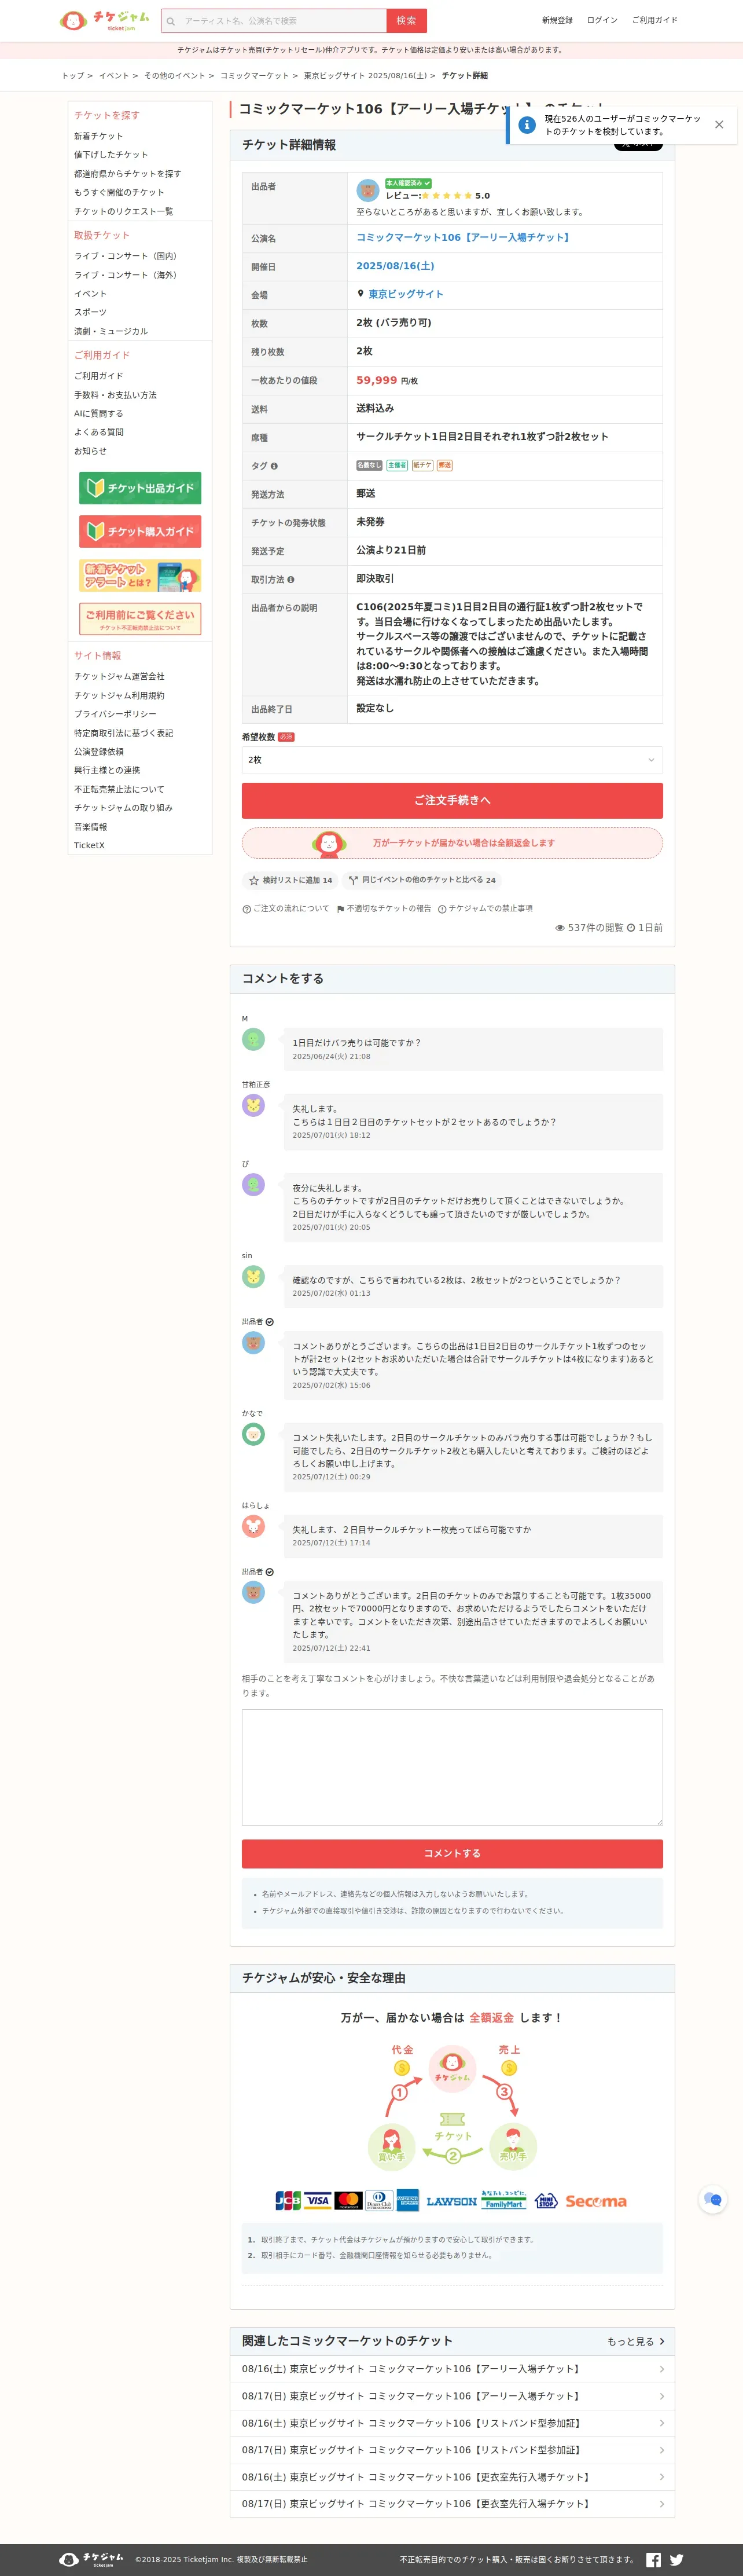The image size is (743, 2576).
Task: Click the 名義なし tag
Action: [369, 466]
